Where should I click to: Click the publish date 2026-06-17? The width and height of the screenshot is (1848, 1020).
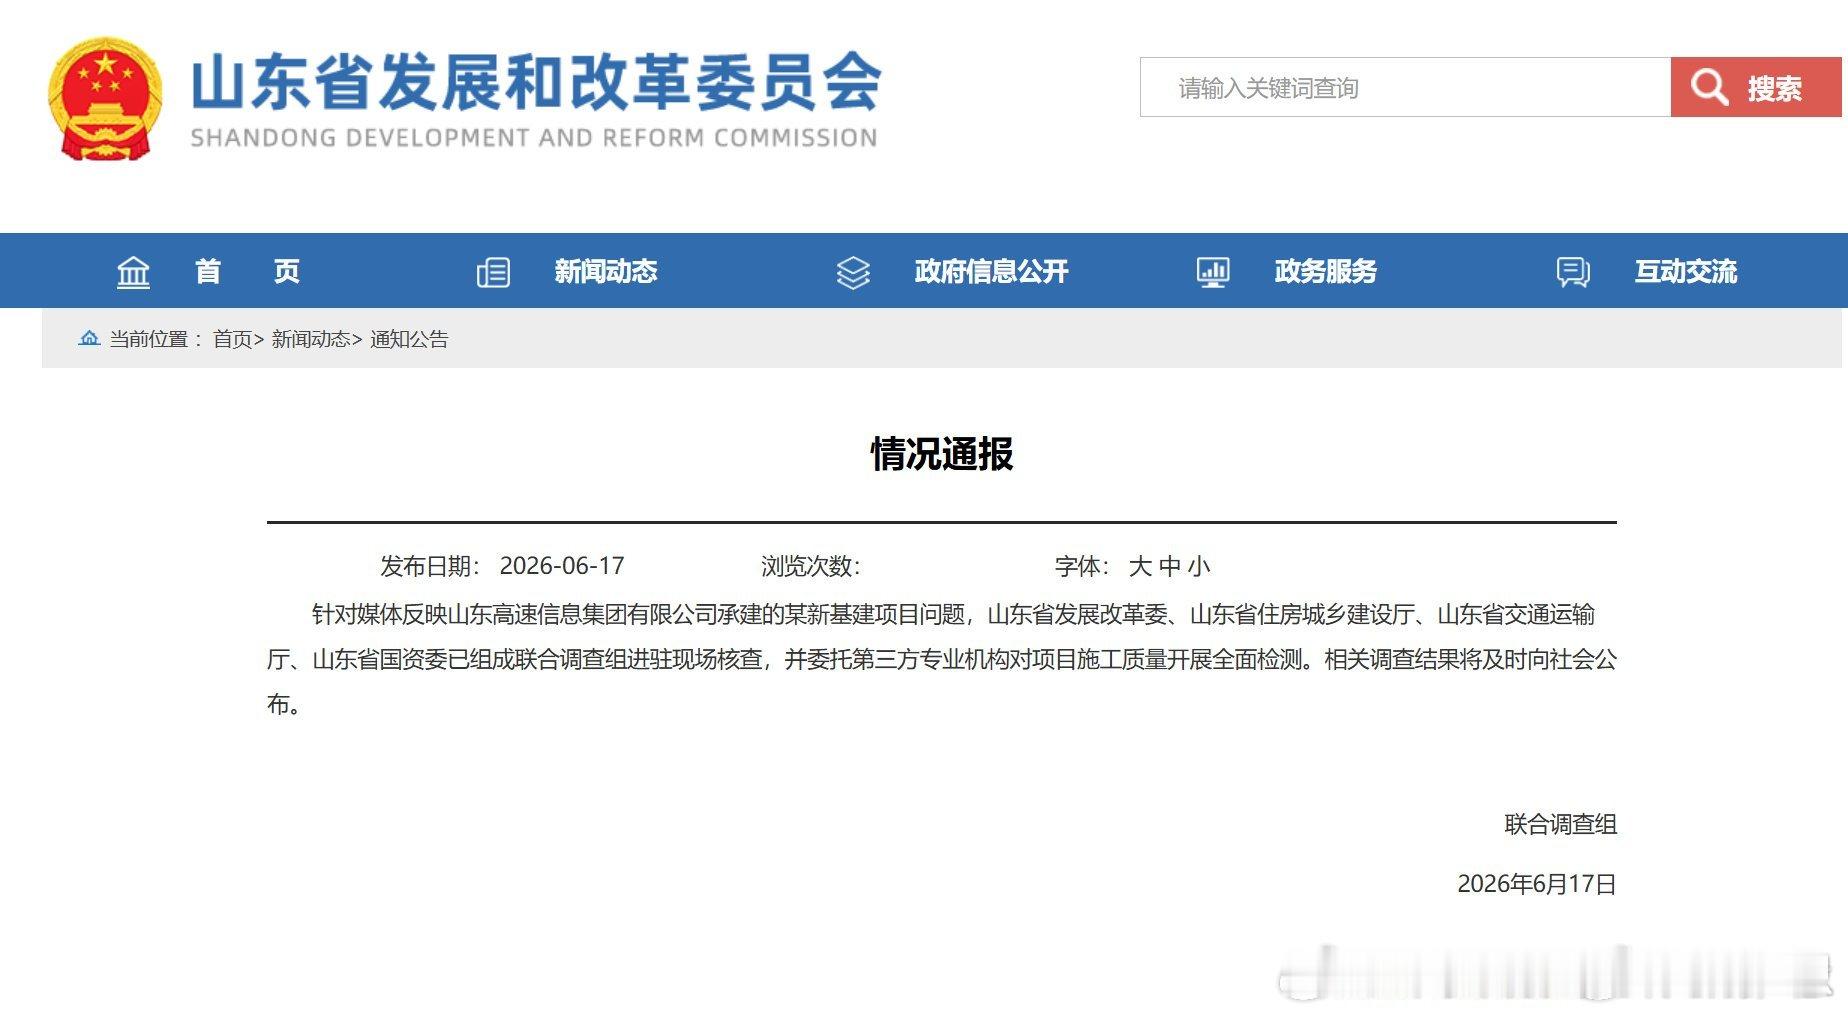click(x=562, y=566)
